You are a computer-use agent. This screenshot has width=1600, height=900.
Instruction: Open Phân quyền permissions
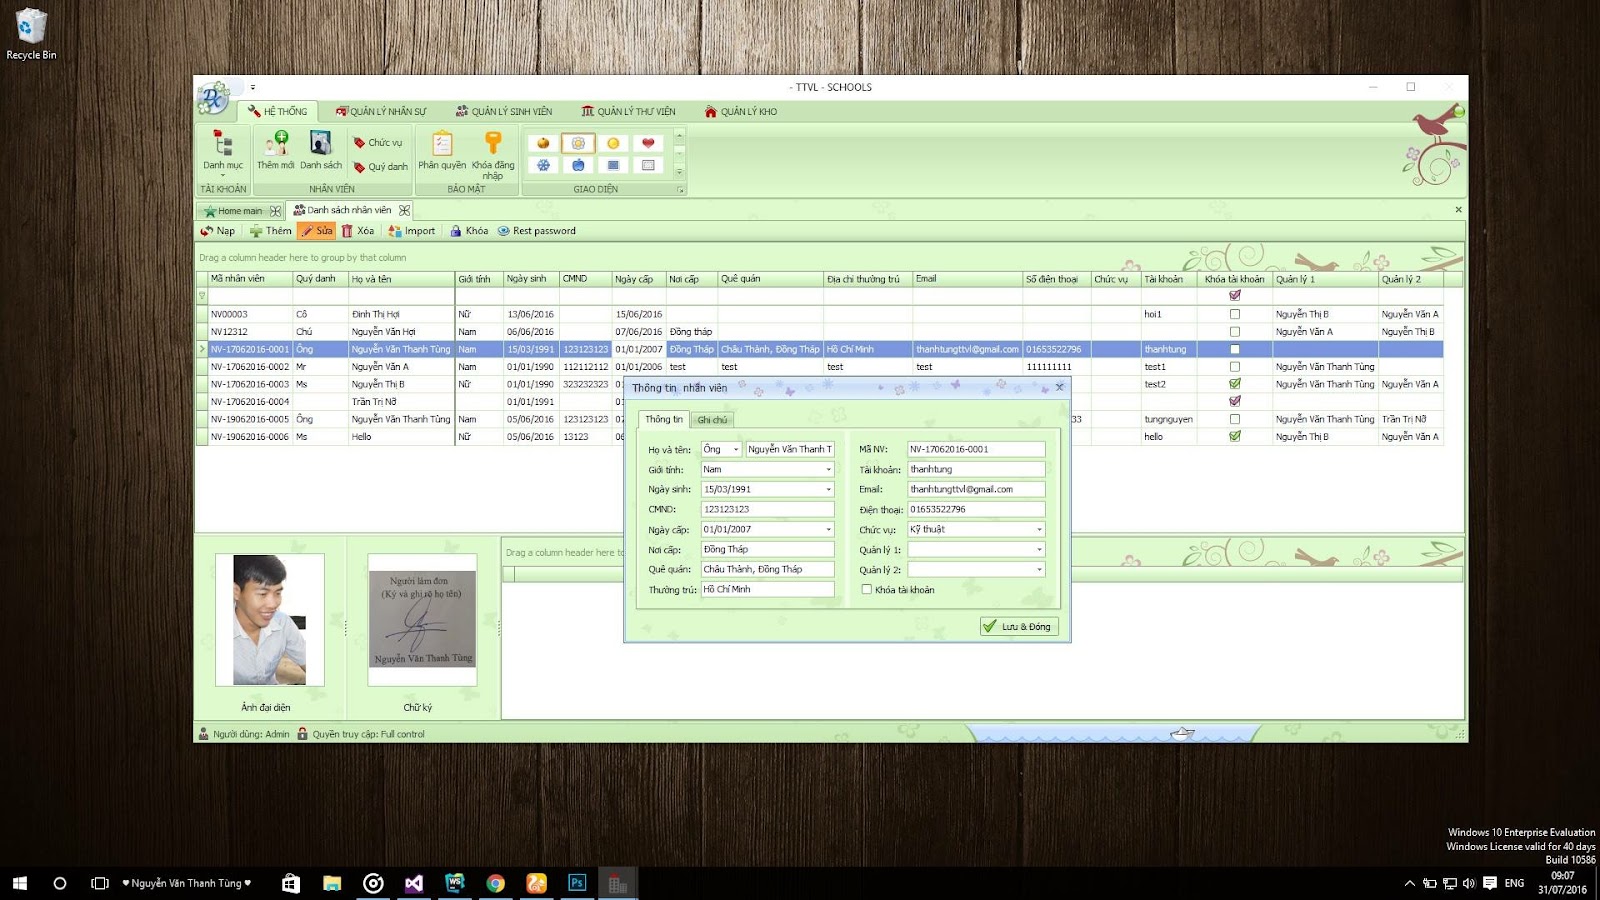point(442,150)
